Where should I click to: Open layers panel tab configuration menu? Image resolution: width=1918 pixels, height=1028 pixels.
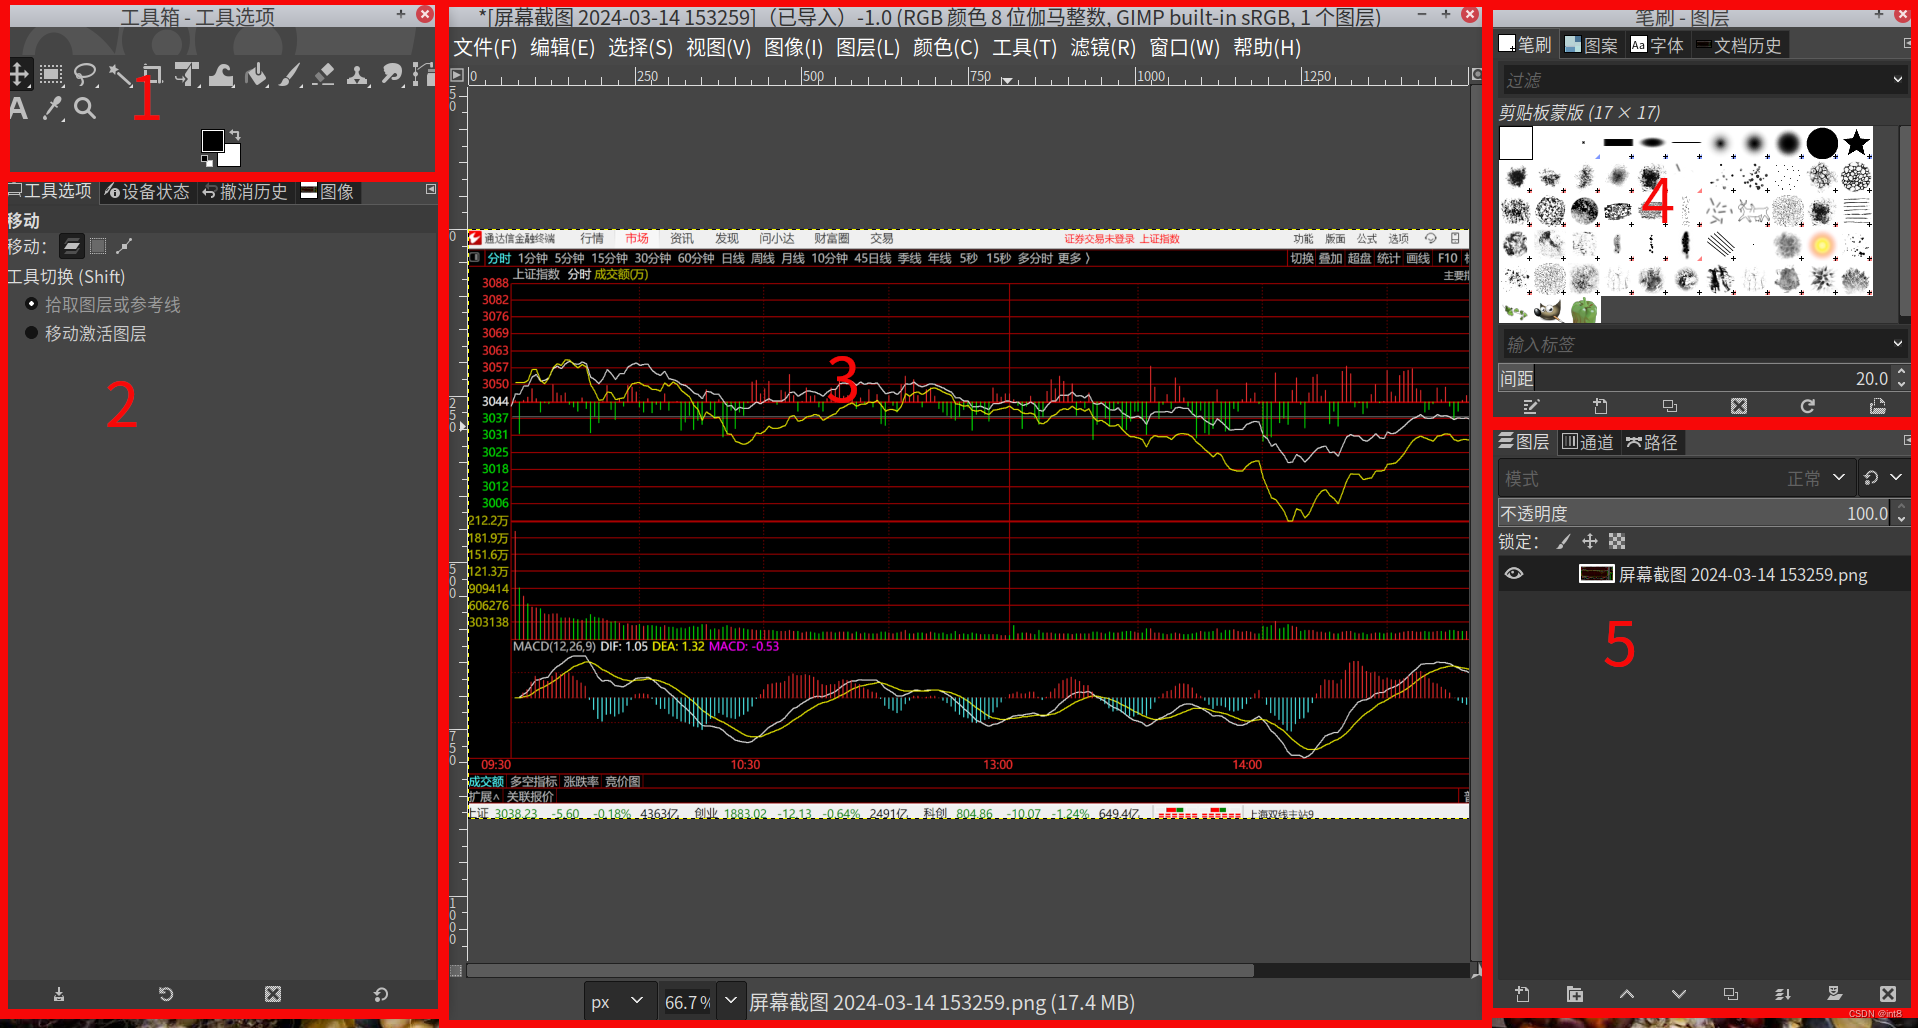tap(1907, 440)
